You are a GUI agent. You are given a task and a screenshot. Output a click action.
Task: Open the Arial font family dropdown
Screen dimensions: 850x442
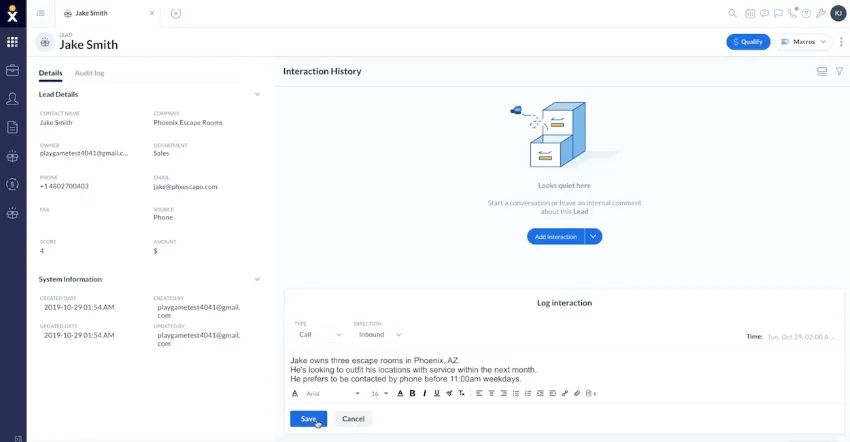[x=333, y=393]
